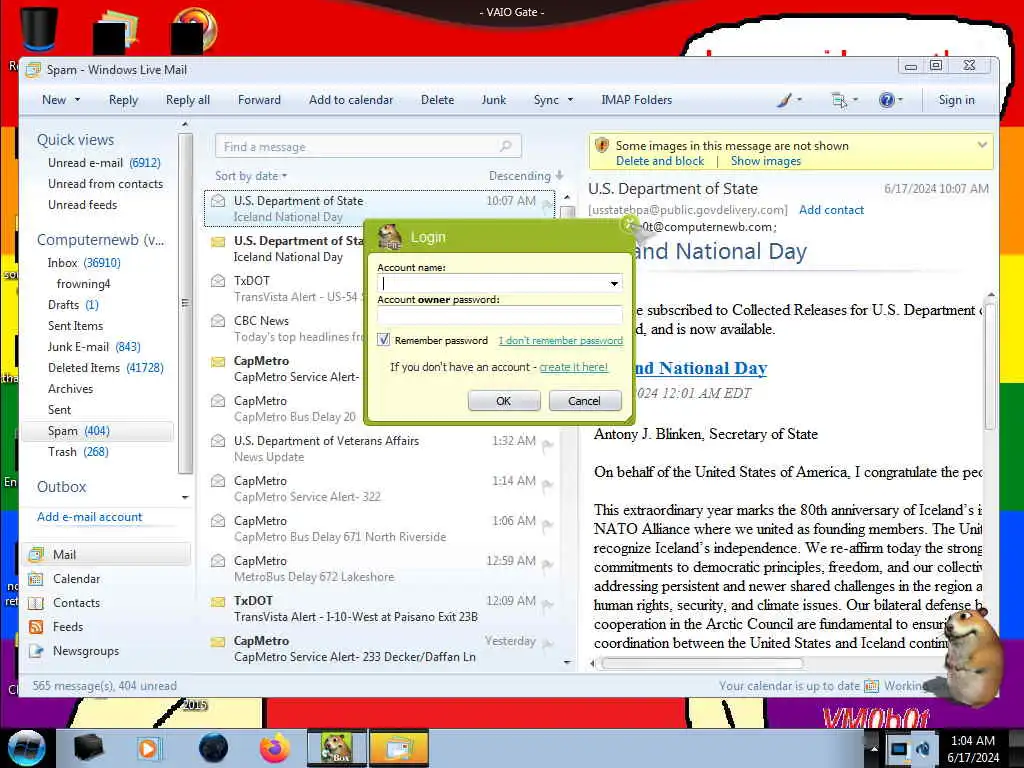Image resolution: width=1024 pixels, height=768 pixels.
Task: Click the calendar status icon in status bar
Action: click(x=871, y=686)
